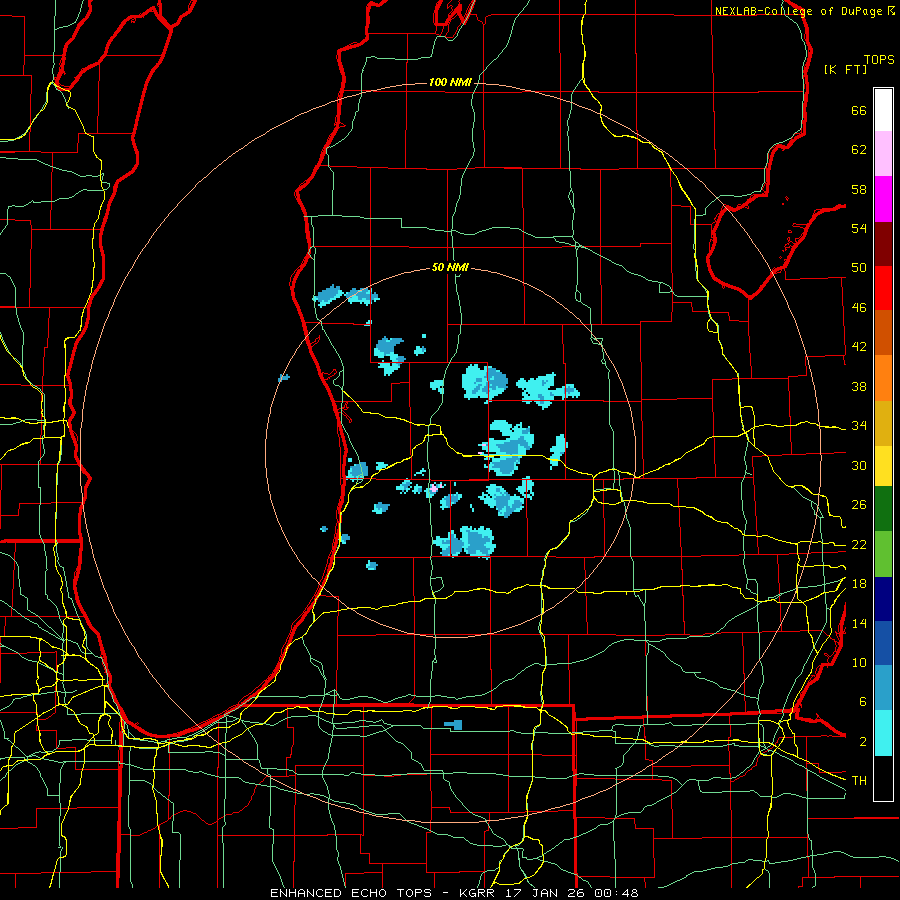900x900 pixels.
Task: Click the isolated blue echo south of the state line
Action: tap(454, 725)
